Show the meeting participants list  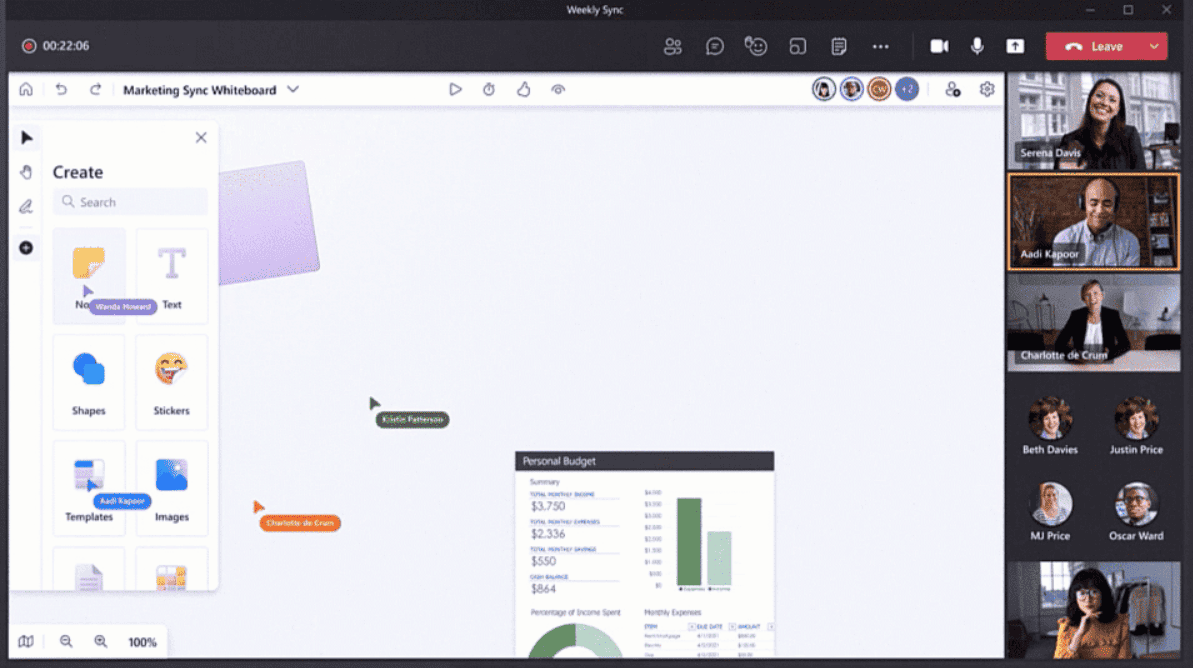coord(673,46)
